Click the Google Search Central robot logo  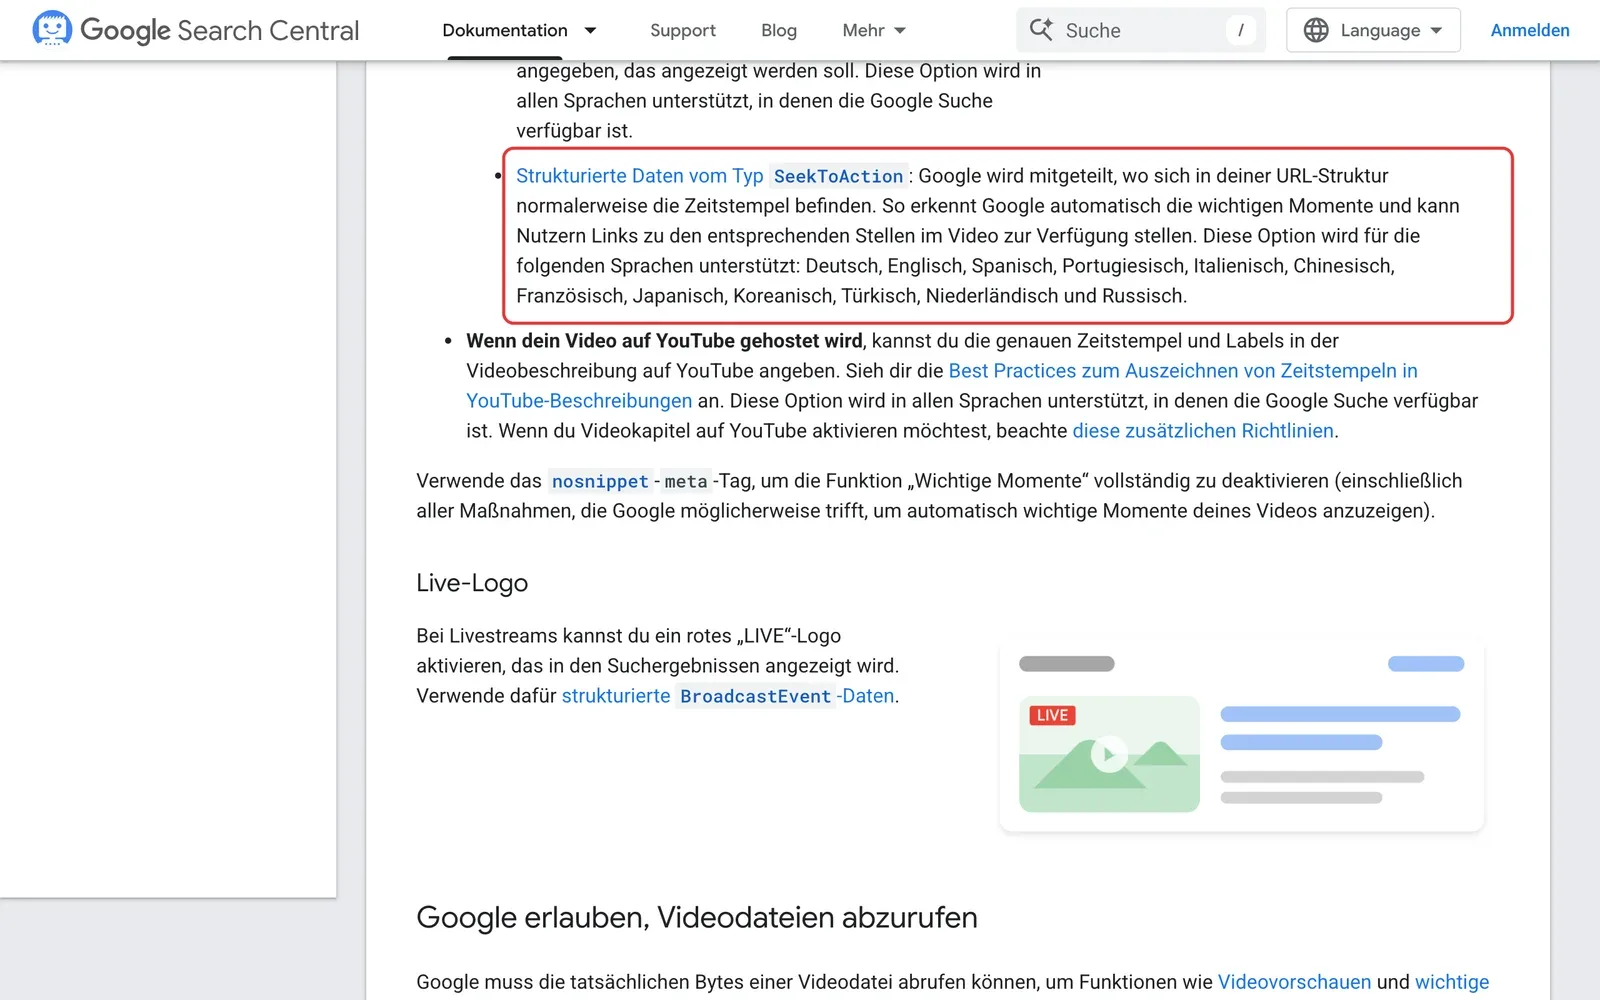[52, 29]
